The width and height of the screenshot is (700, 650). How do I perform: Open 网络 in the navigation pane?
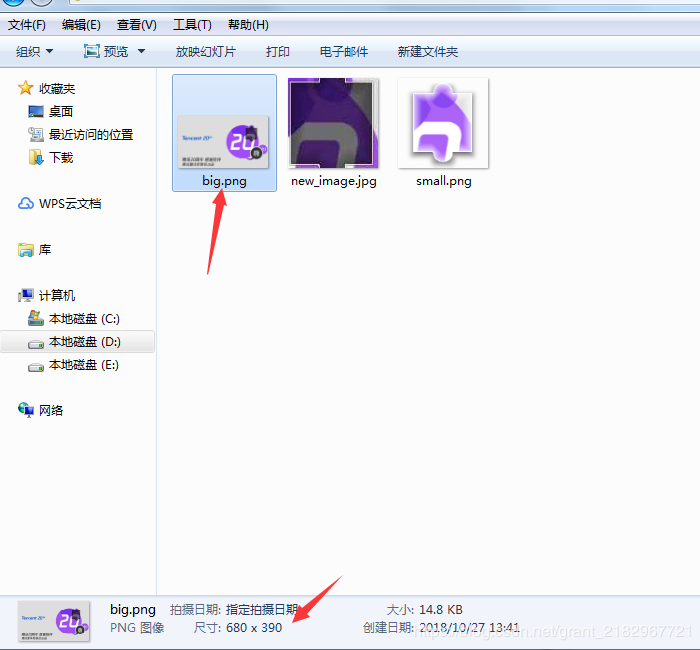coord(51,411)
